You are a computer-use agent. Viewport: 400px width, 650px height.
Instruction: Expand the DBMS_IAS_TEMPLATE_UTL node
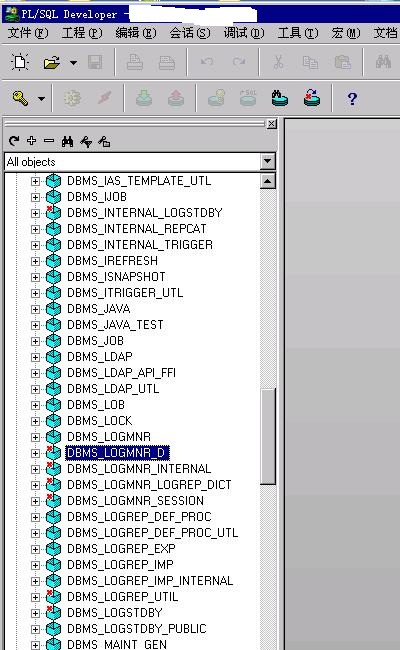[35, 181]
